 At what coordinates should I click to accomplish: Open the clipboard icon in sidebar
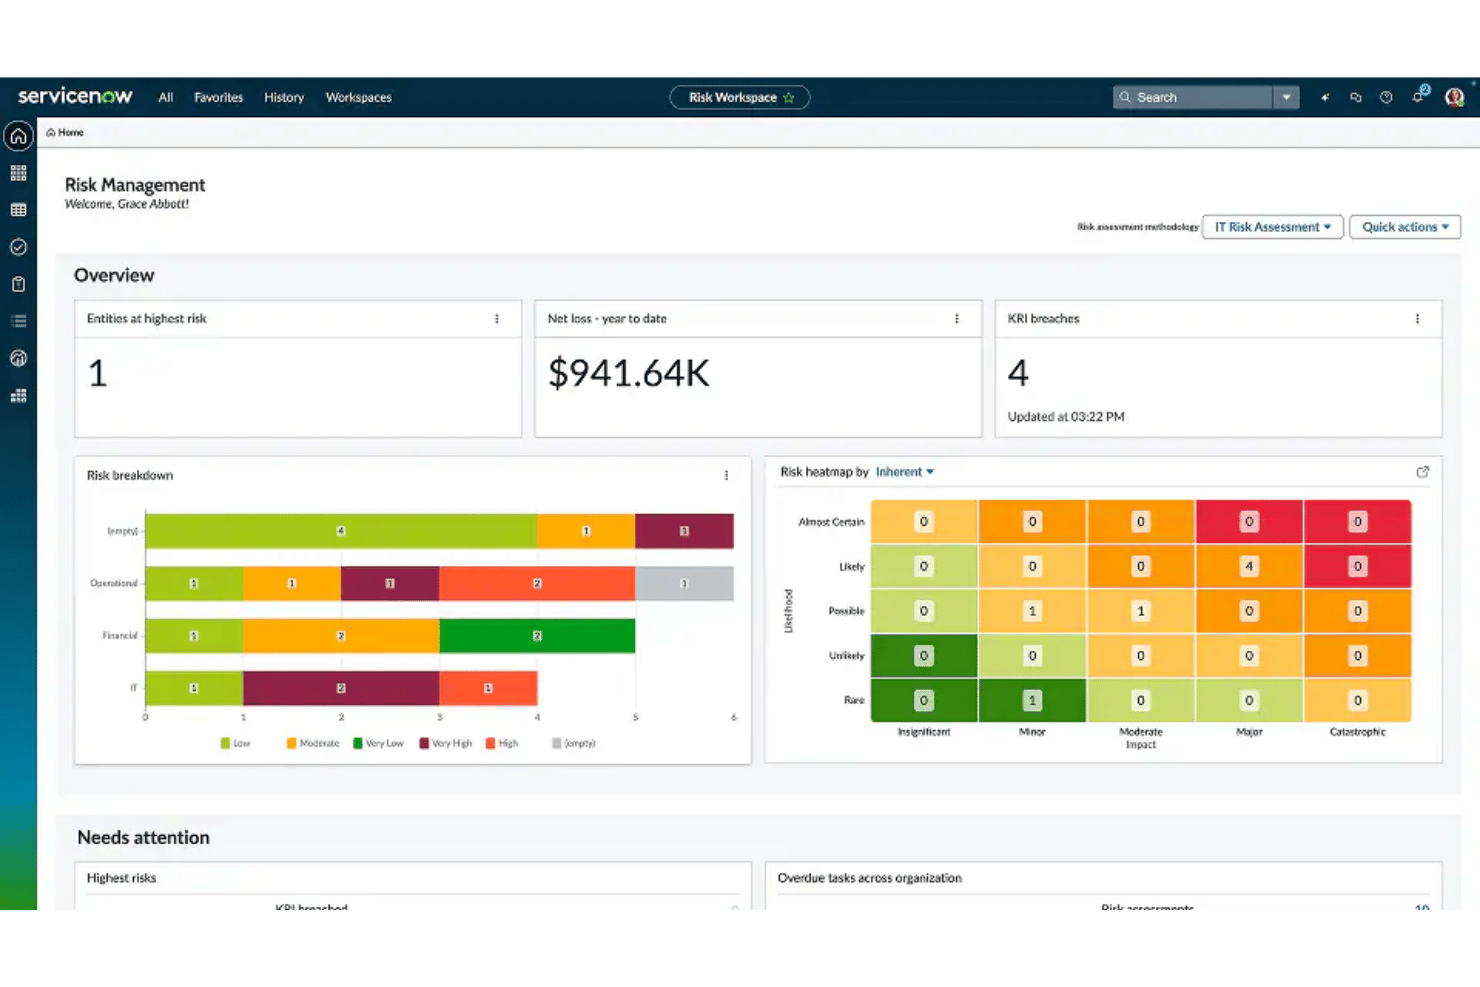18,284
